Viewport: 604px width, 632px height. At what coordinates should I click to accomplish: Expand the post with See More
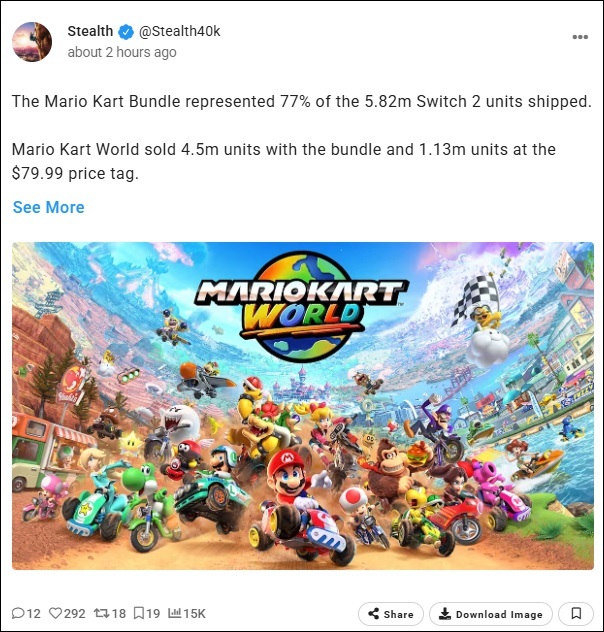(x=48, y=207)
